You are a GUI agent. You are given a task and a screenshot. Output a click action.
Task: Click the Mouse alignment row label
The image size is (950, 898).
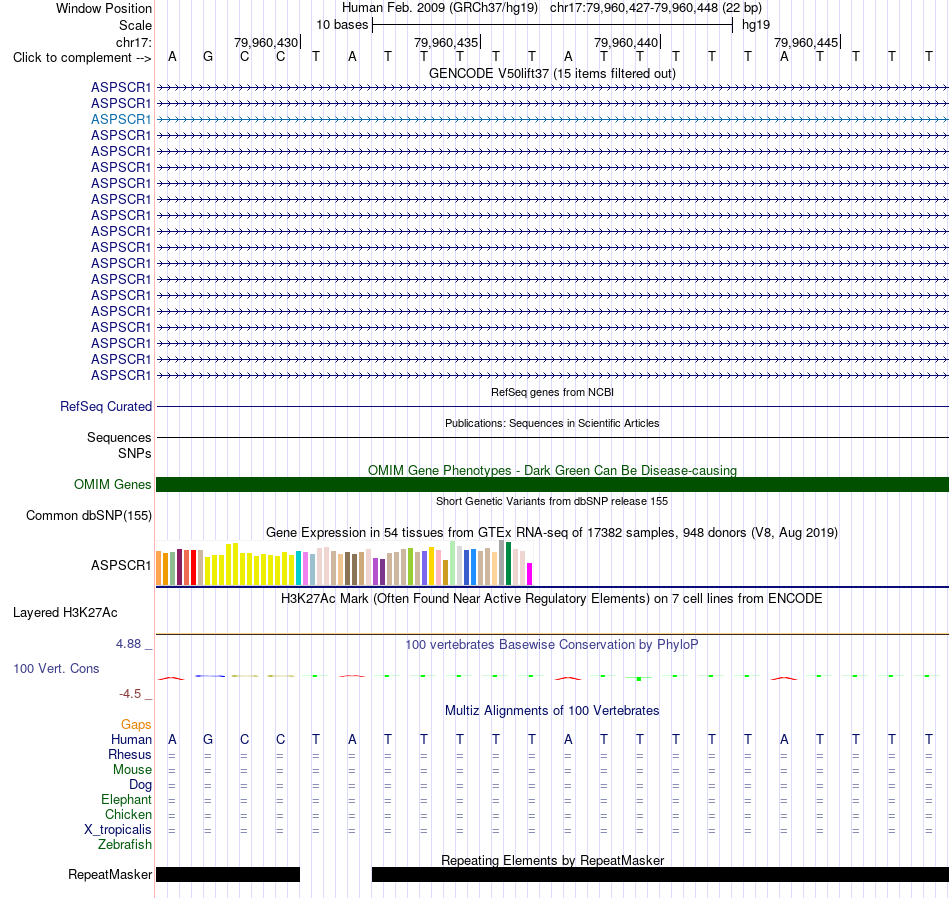pyautogui.click(x=132, y=770)
